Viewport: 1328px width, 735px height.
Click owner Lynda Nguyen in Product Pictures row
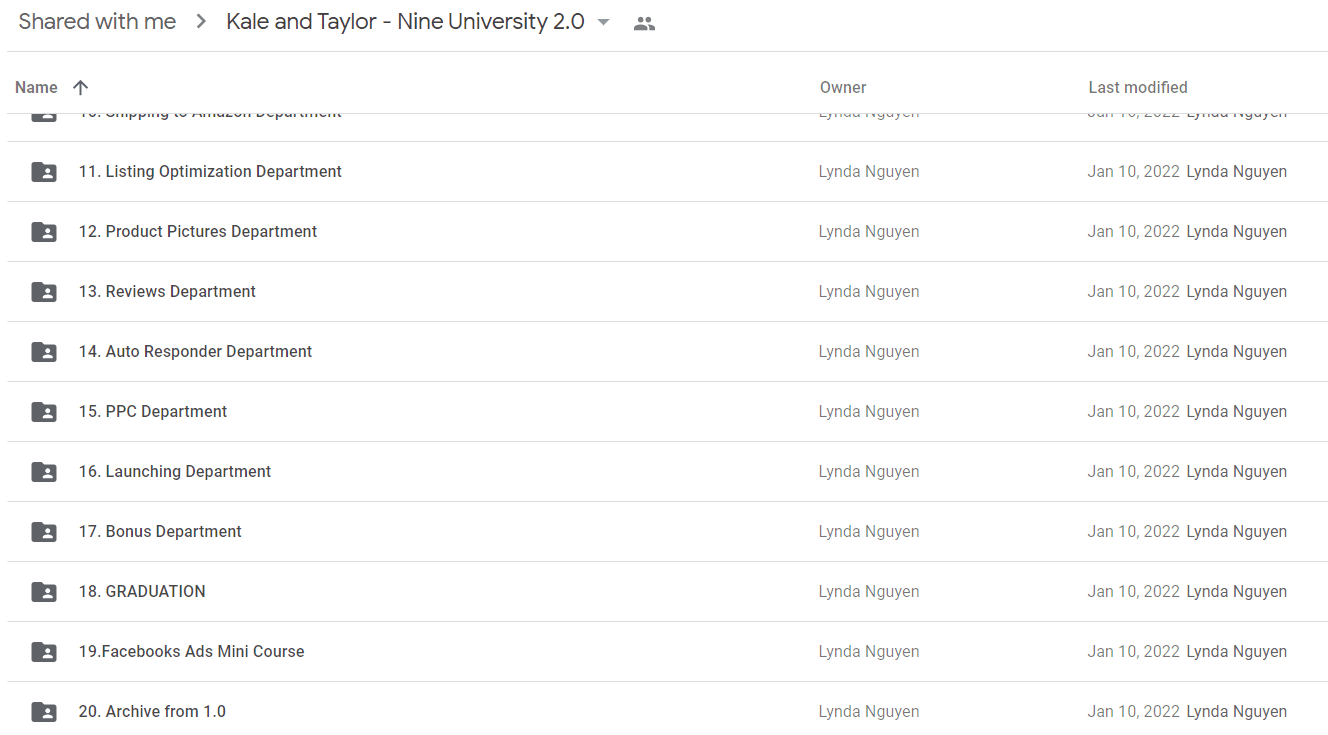tap(869, 231)
